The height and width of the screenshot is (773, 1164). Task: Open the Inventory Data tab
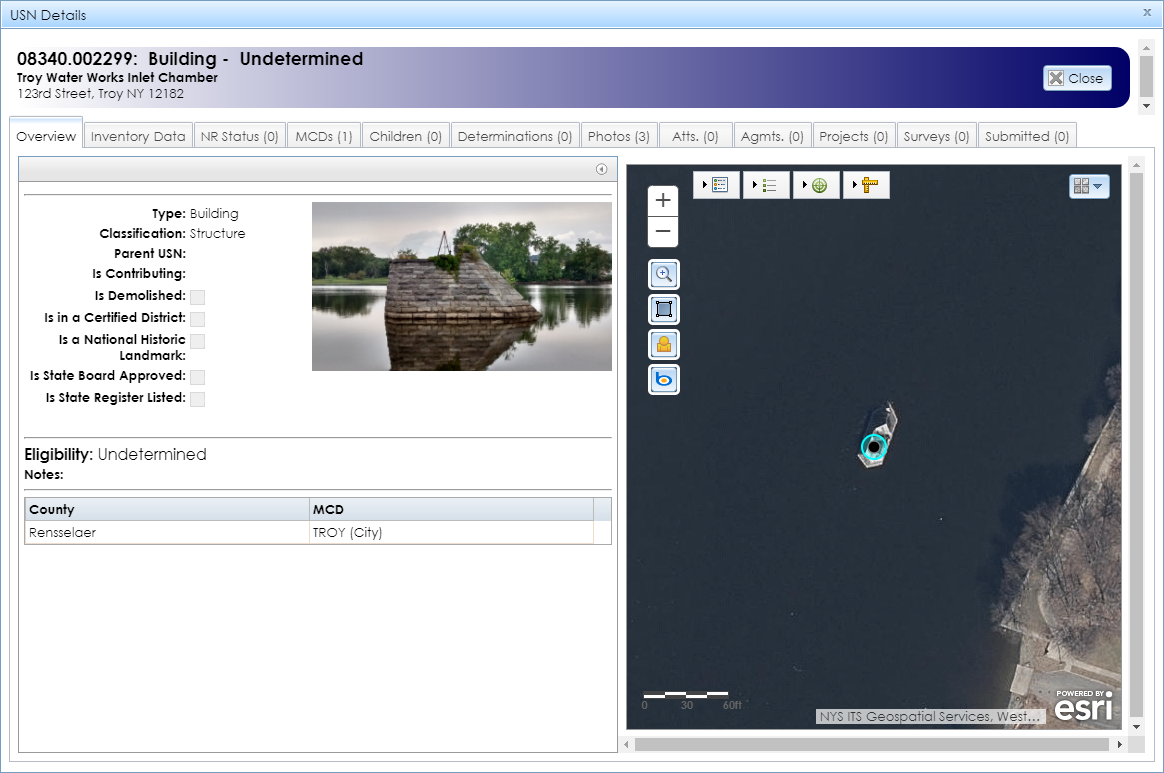[x=138, y=134]
